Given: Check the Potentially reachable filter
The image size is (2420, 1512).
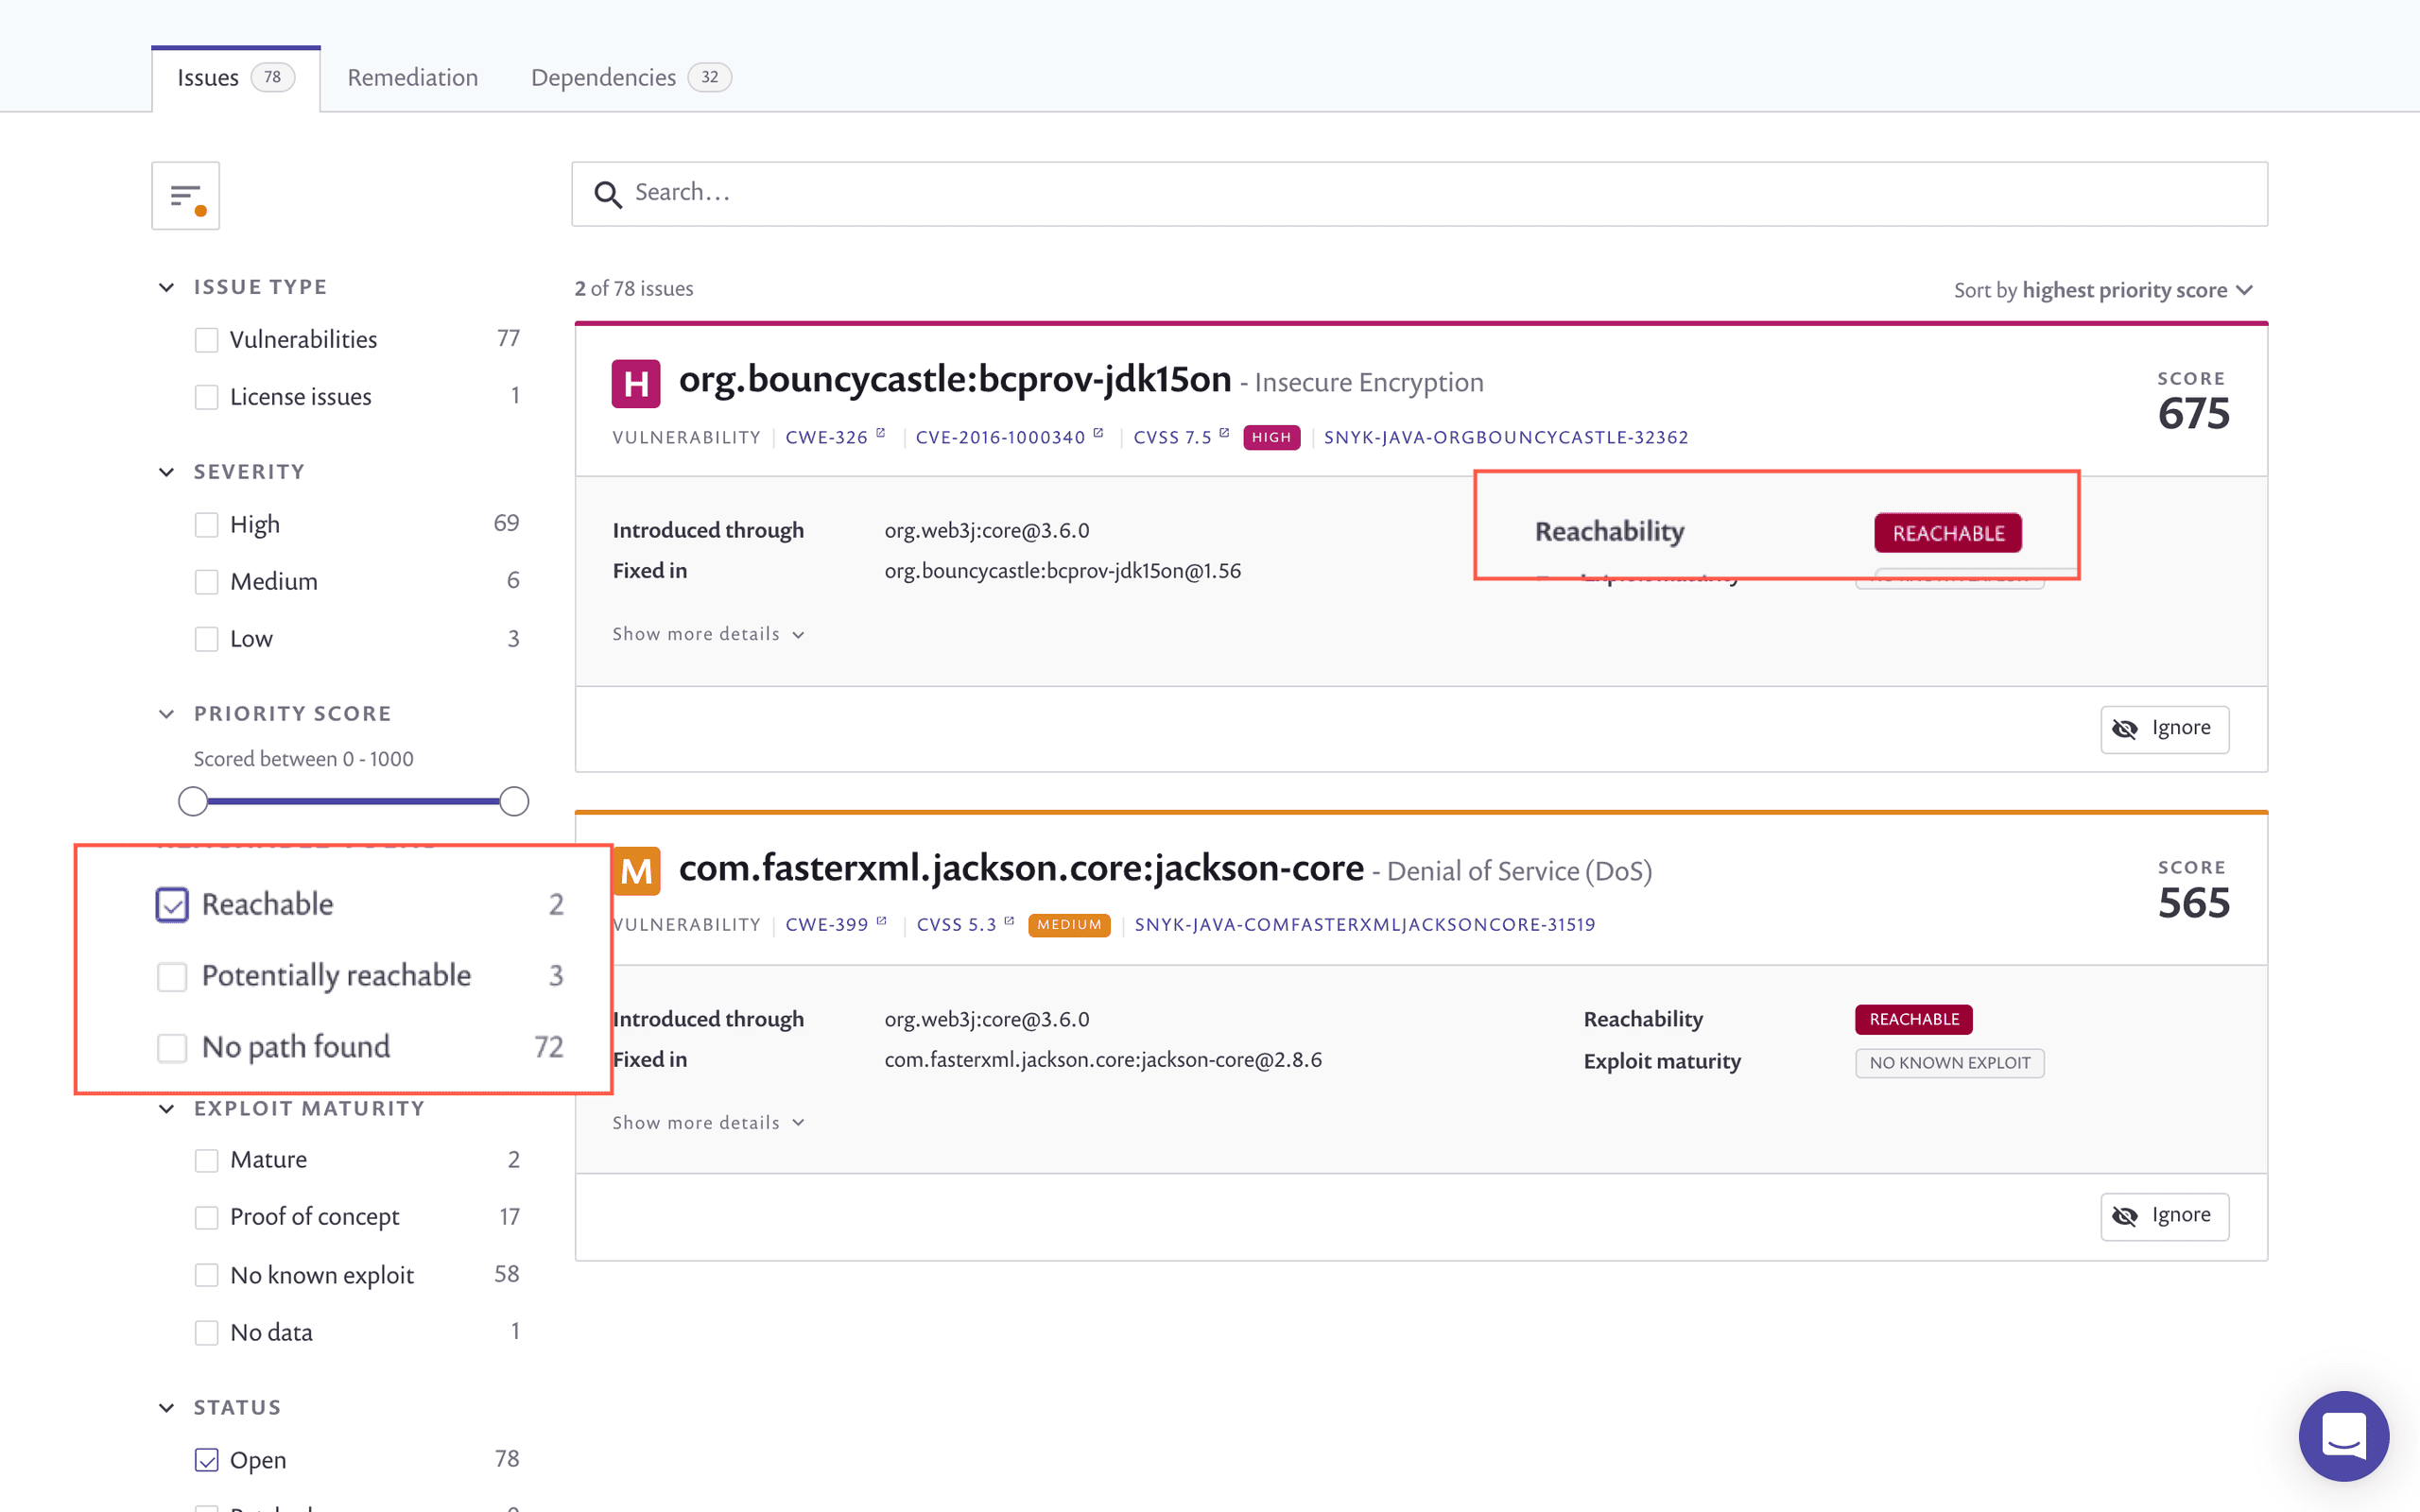Looking at the screenshot, I should point(172,977).
